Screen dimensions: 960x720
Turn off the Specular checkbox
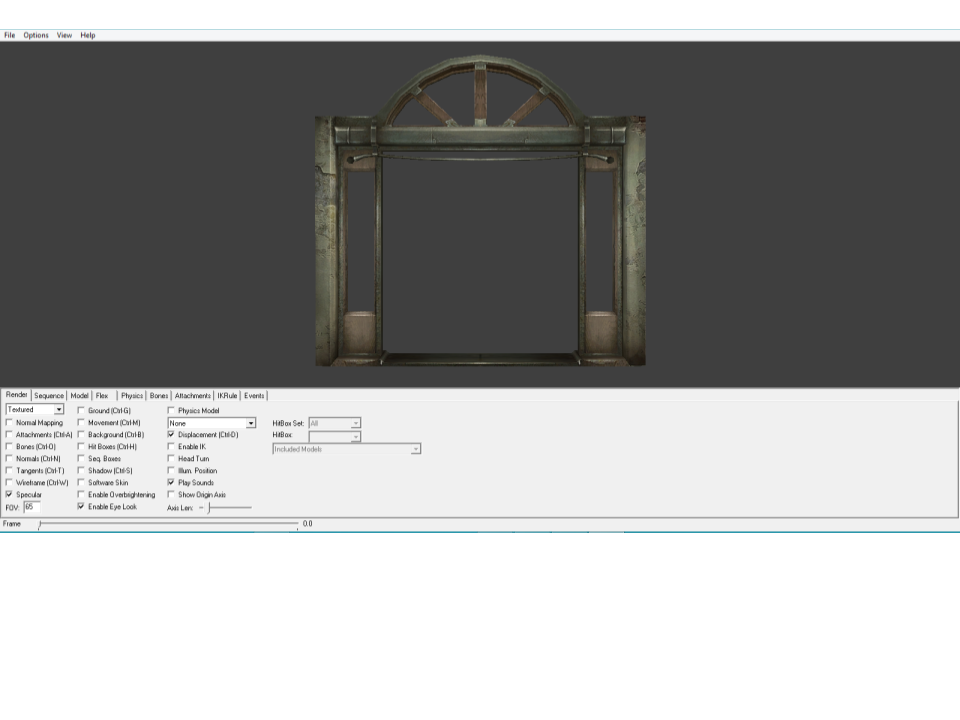click(10, 495)
